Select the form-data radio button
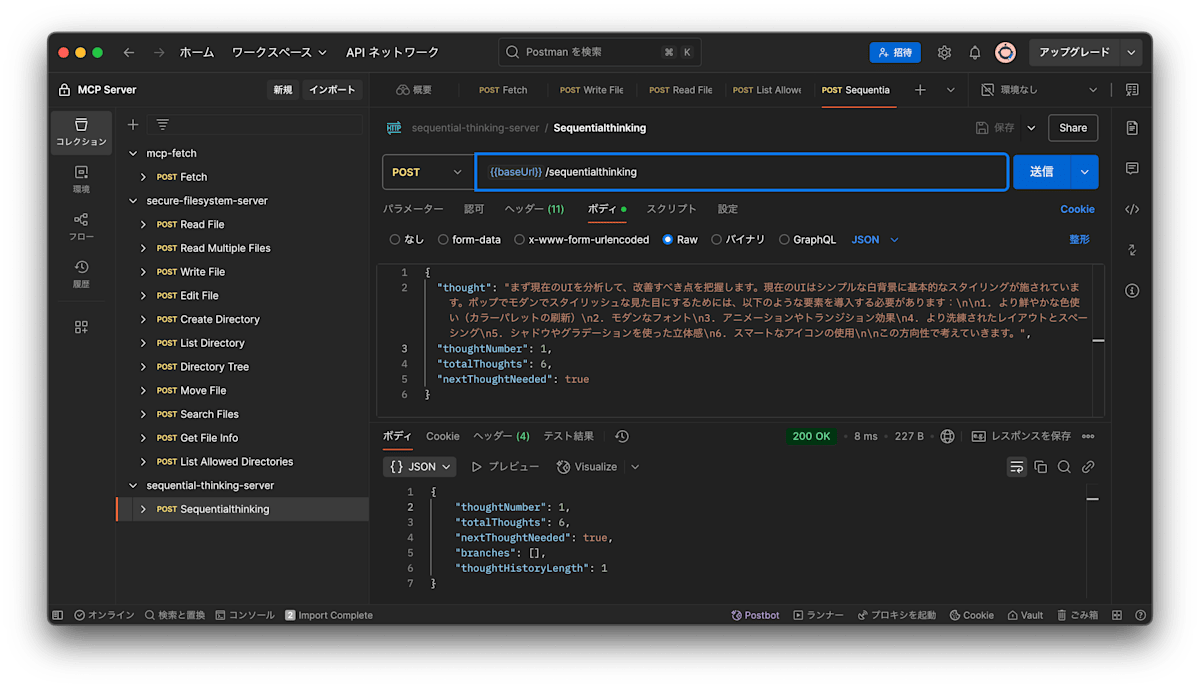Image resolution: width=1200 pixels, height=688 pixels. pyautogui.click(x=444, y=240)
